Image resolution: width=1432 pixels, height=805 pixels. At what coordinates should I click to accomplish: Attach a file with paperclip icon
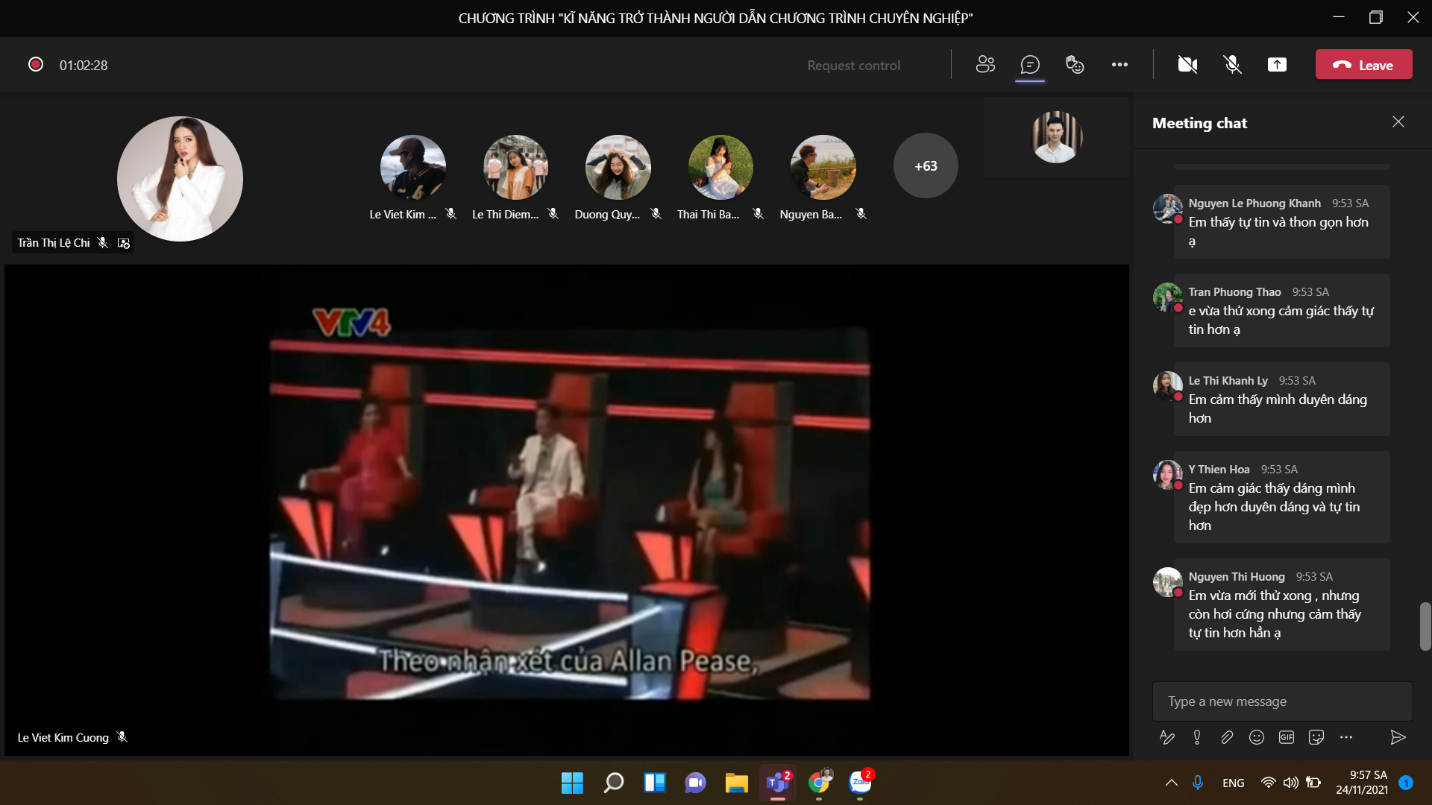(x=1227, y=738)
